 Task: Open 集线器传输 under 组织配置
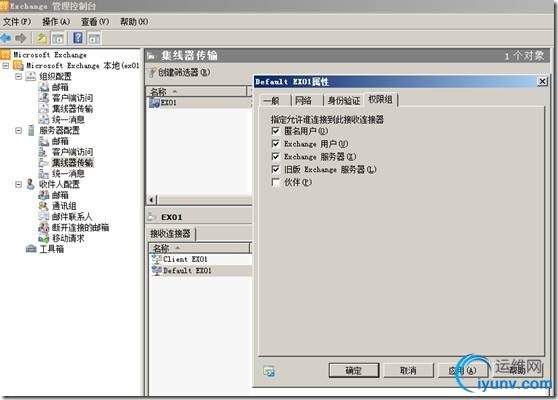pos(72,109)
